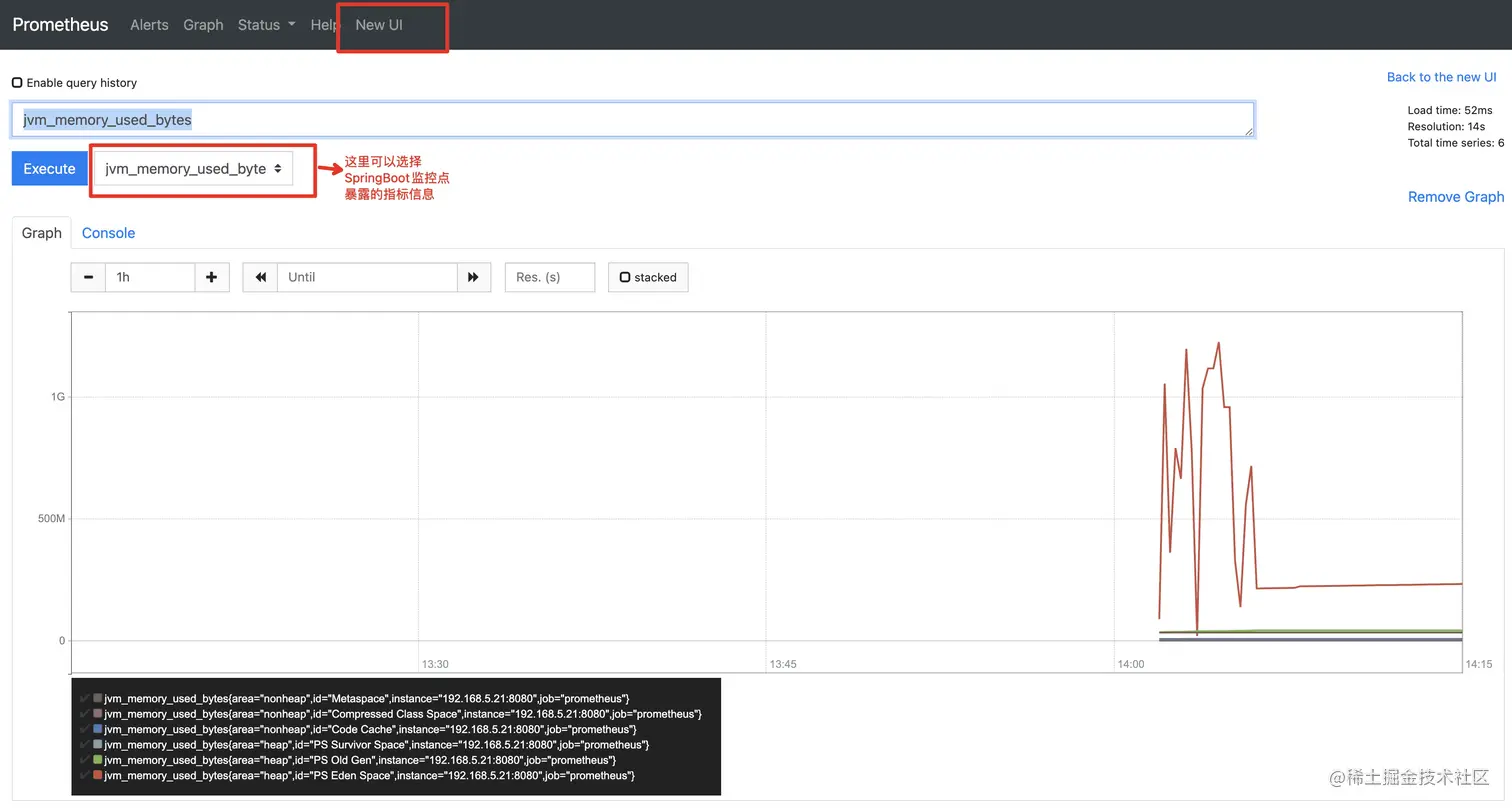Focus the query expression input field
Image resolution: width=1512 pixels, height=810 pixels.
click(632, 119)
